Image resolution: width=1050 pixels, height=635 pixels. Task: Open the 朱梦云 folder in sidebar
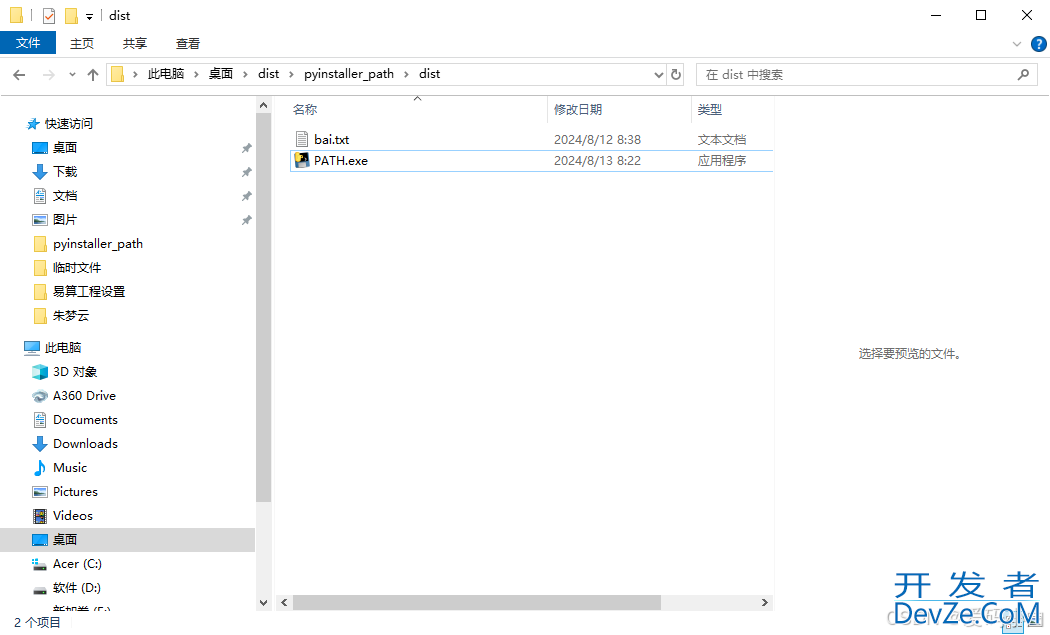[71, 316]
